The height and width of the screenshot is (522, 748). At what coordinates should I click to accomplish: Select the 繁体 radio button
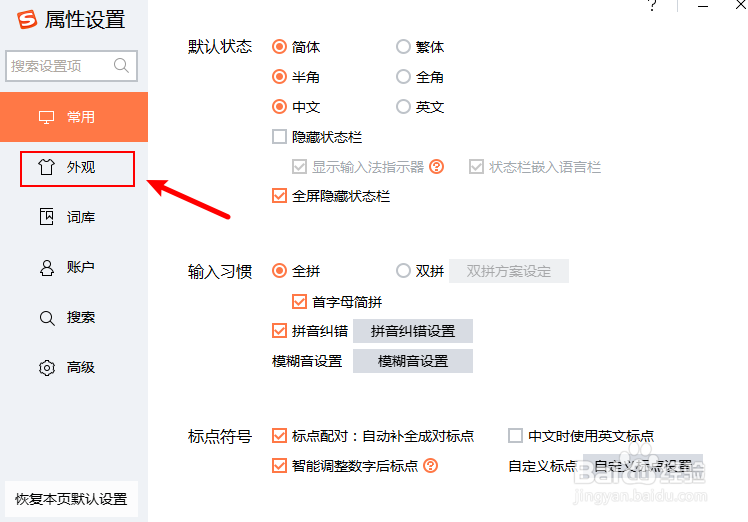coord(403,47)
